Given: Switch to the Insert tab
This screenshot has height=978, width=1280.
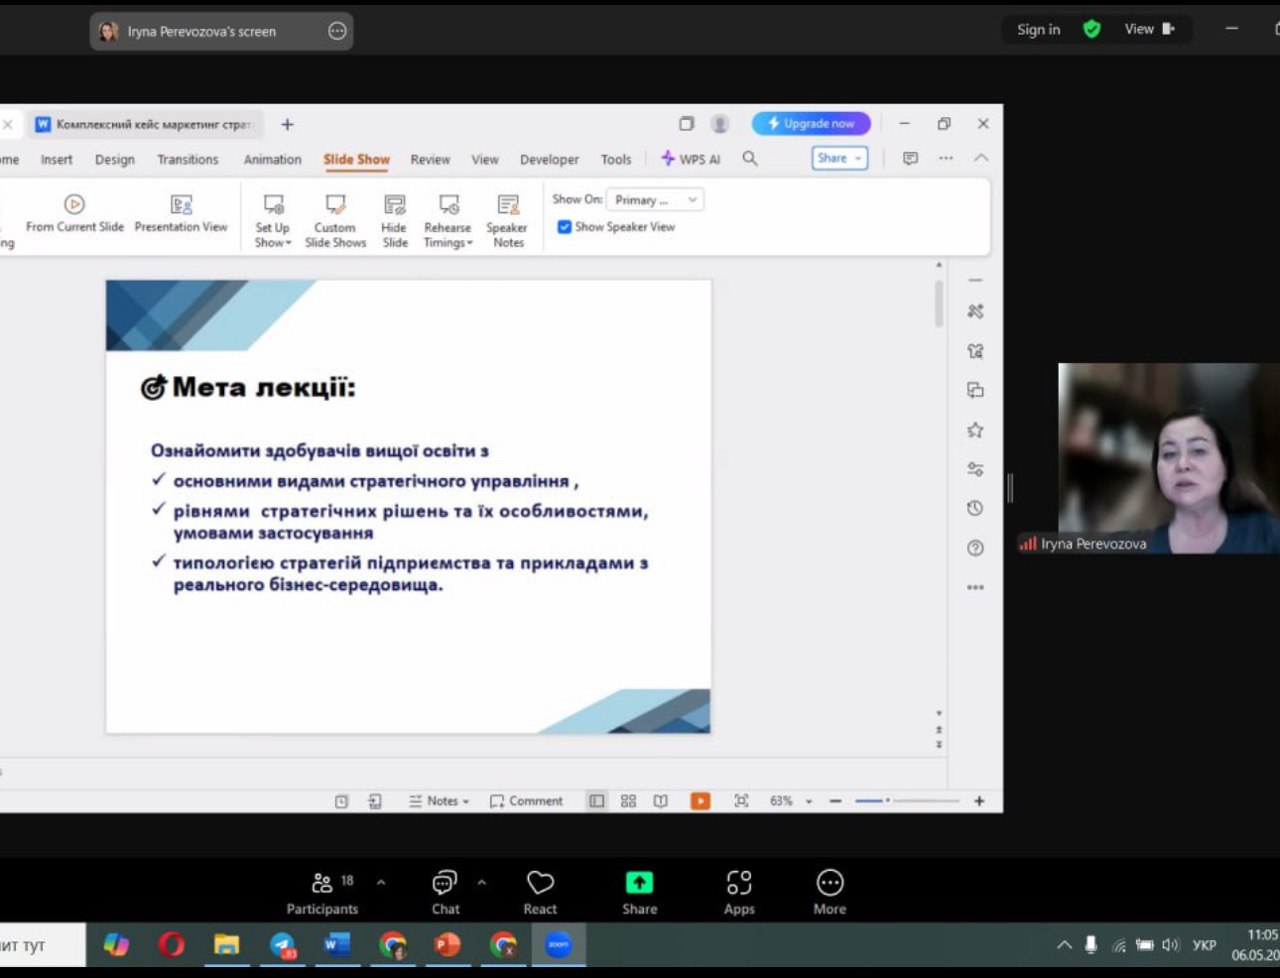Looking at the screenshot, I should pyautogui.click(x=56, y=160).
